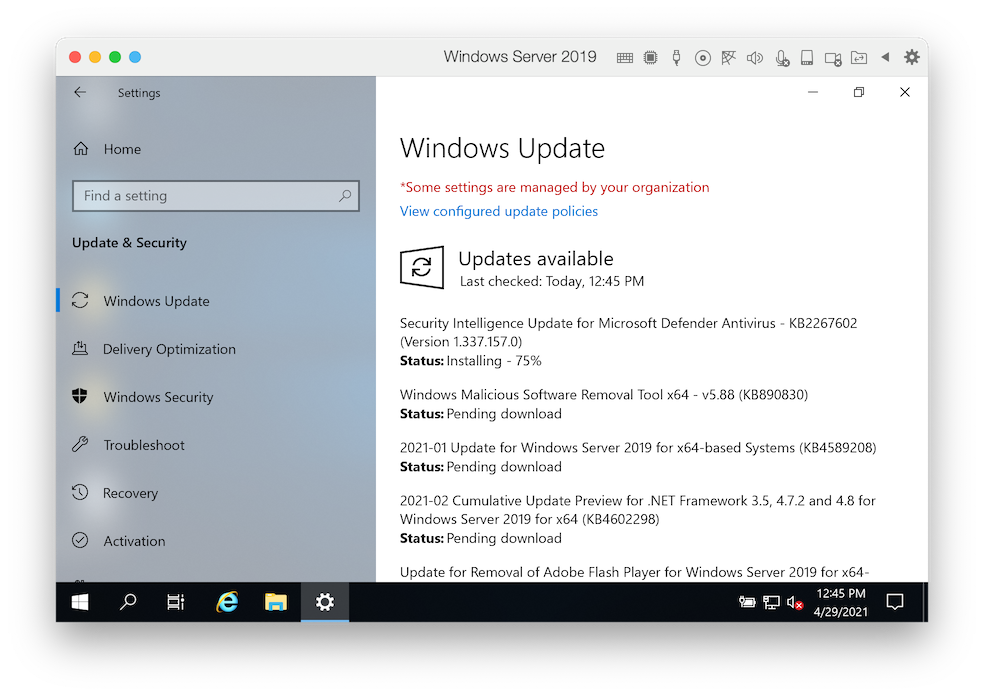984x696 pixels.
Task: Go to the Troubleshoot section
Action: [144, 445]
